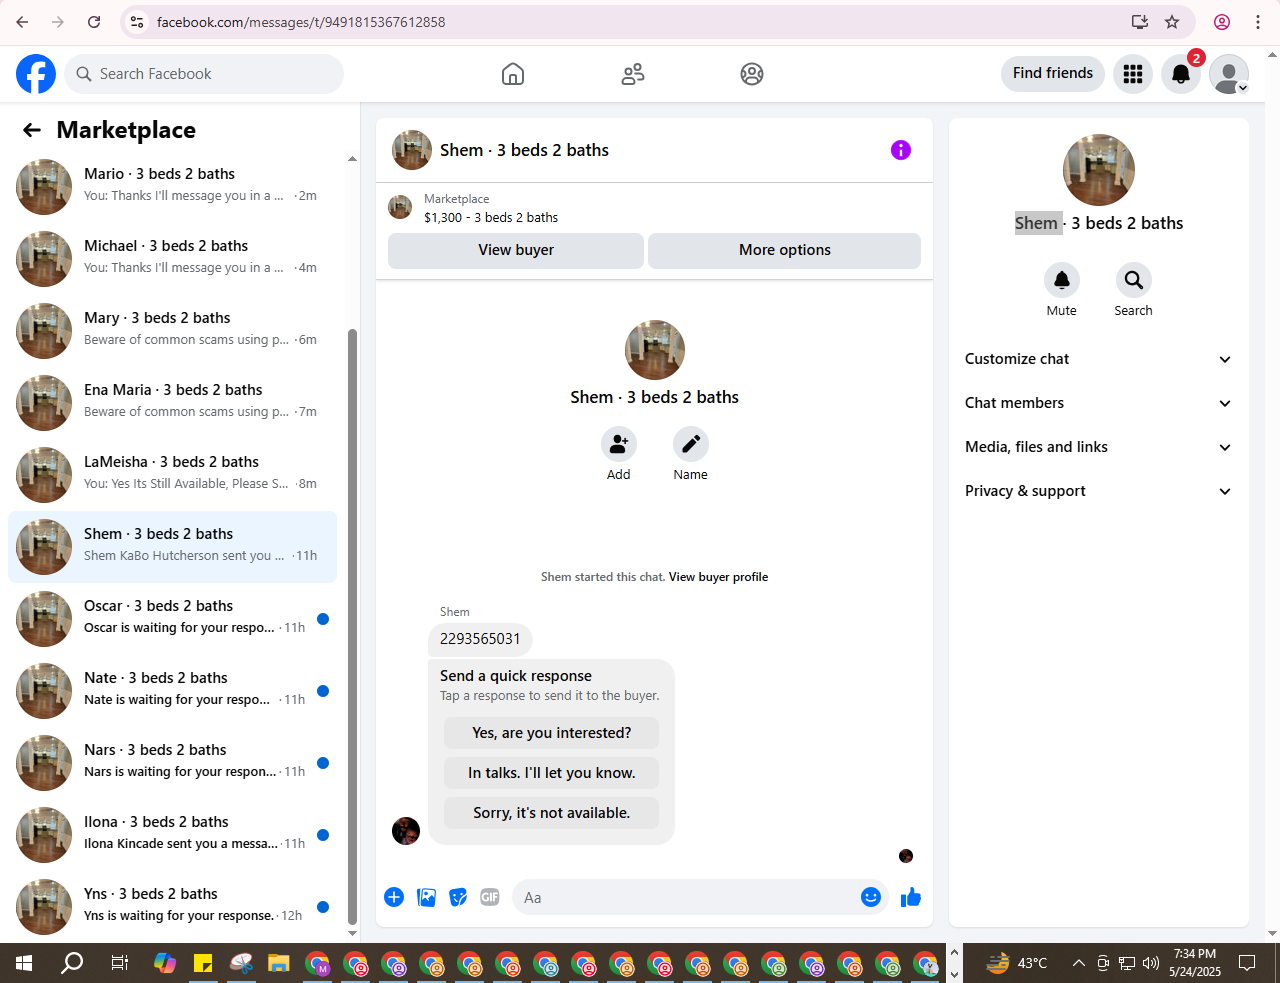Click the browser address bar URL
Screen dimensions: 1280x983
[x=301, y=22]
